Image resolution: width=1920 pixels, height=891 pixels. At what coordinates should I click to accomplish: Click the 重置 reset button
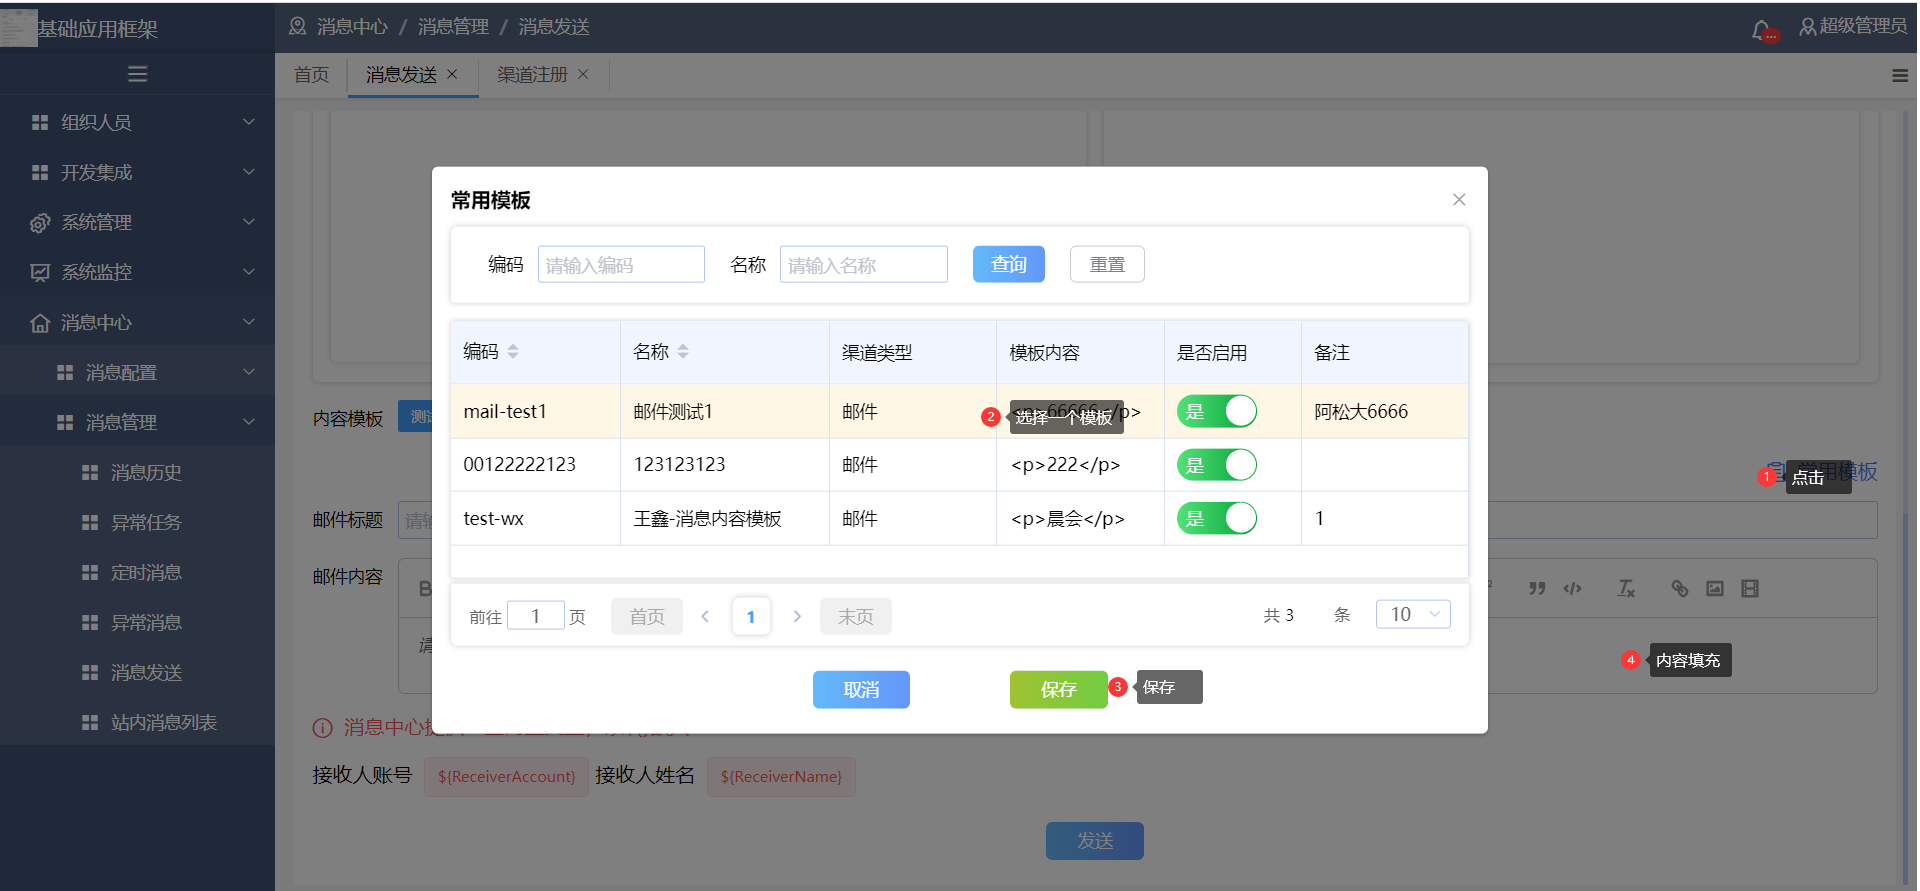(x=1107, y=264)
